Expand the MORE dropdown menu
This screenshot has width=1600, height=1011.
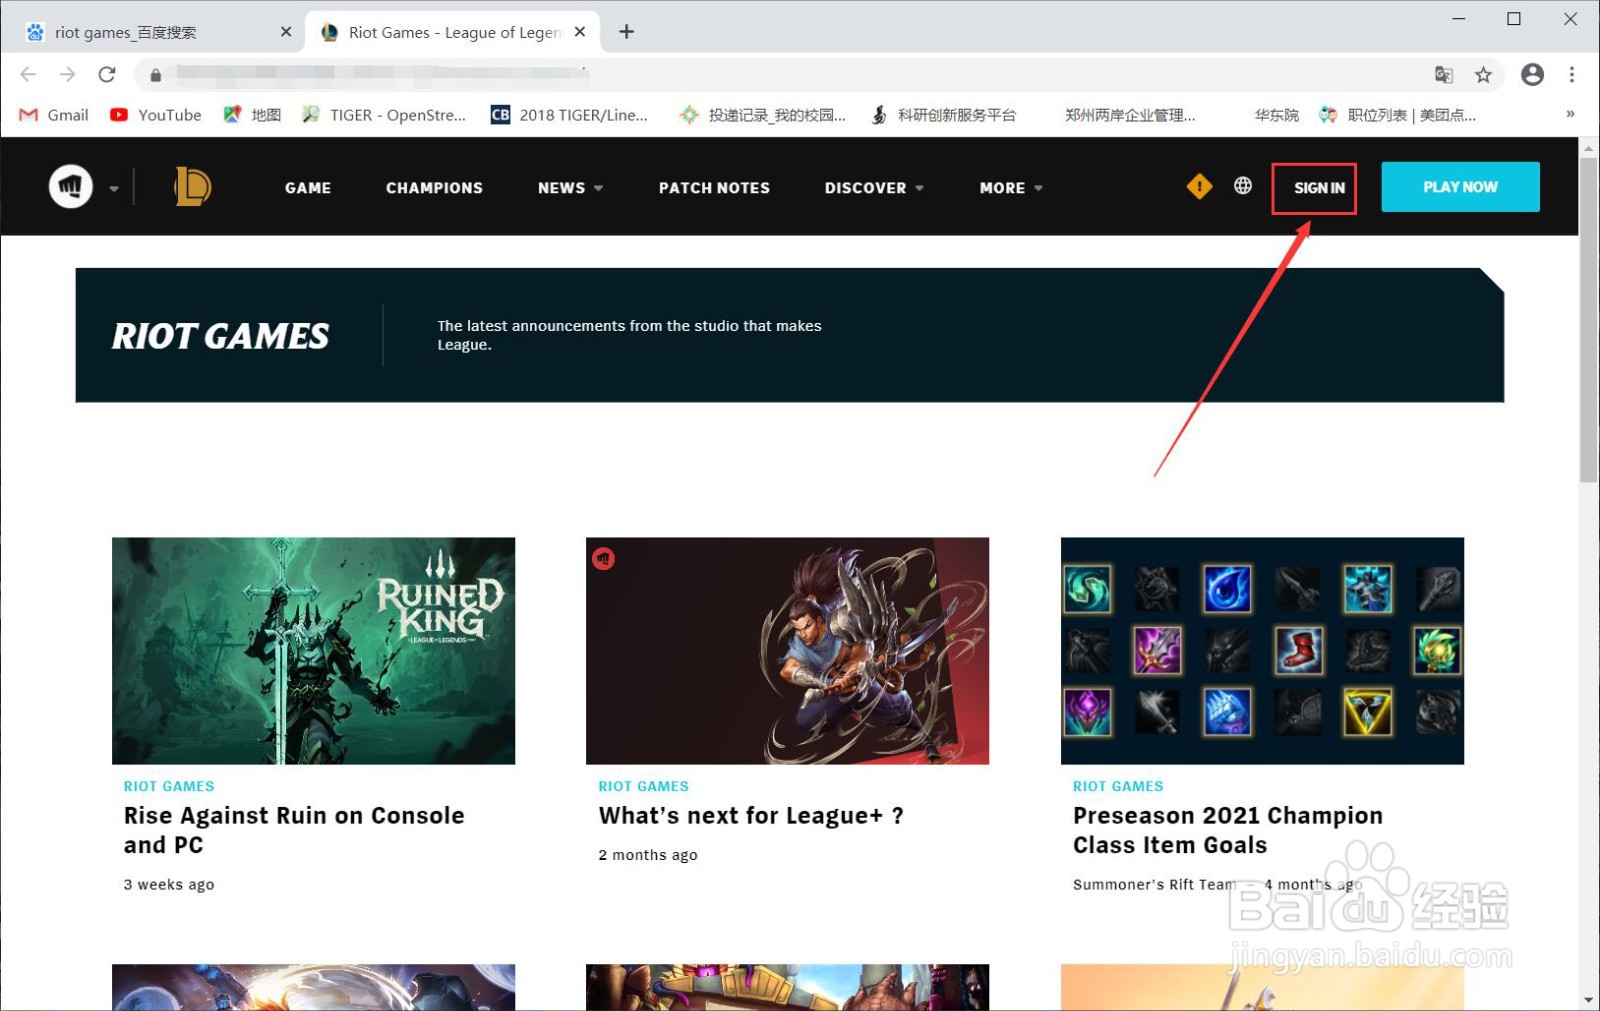point(1011,188)
